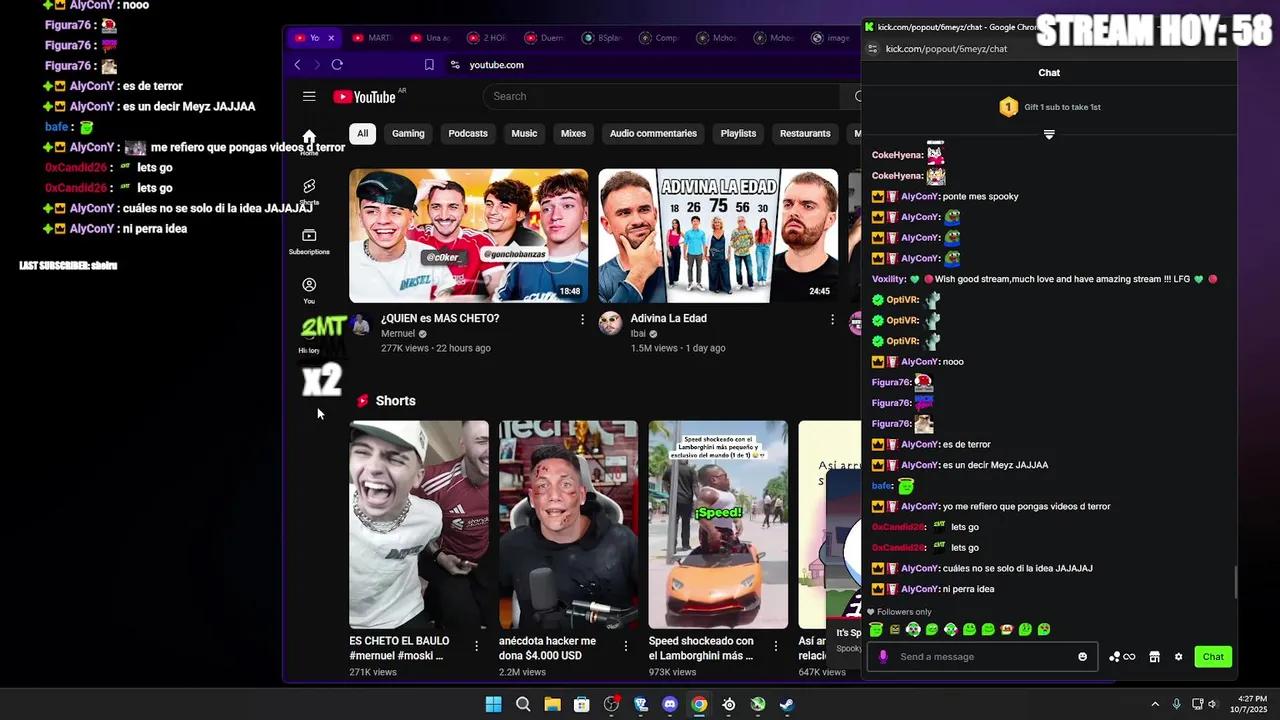Screen dimensions: 1280x720
Task: Click the Kick chat scrollbar thumb
Action: (1237, 582)
